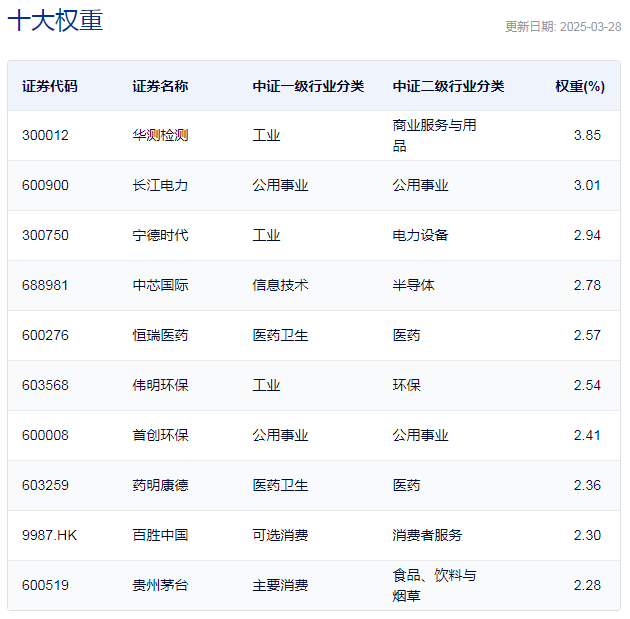Viewport: 630px width, 619px height.
Task: Select the stock name 伟明环保
Action: click(x=160, y=385)
